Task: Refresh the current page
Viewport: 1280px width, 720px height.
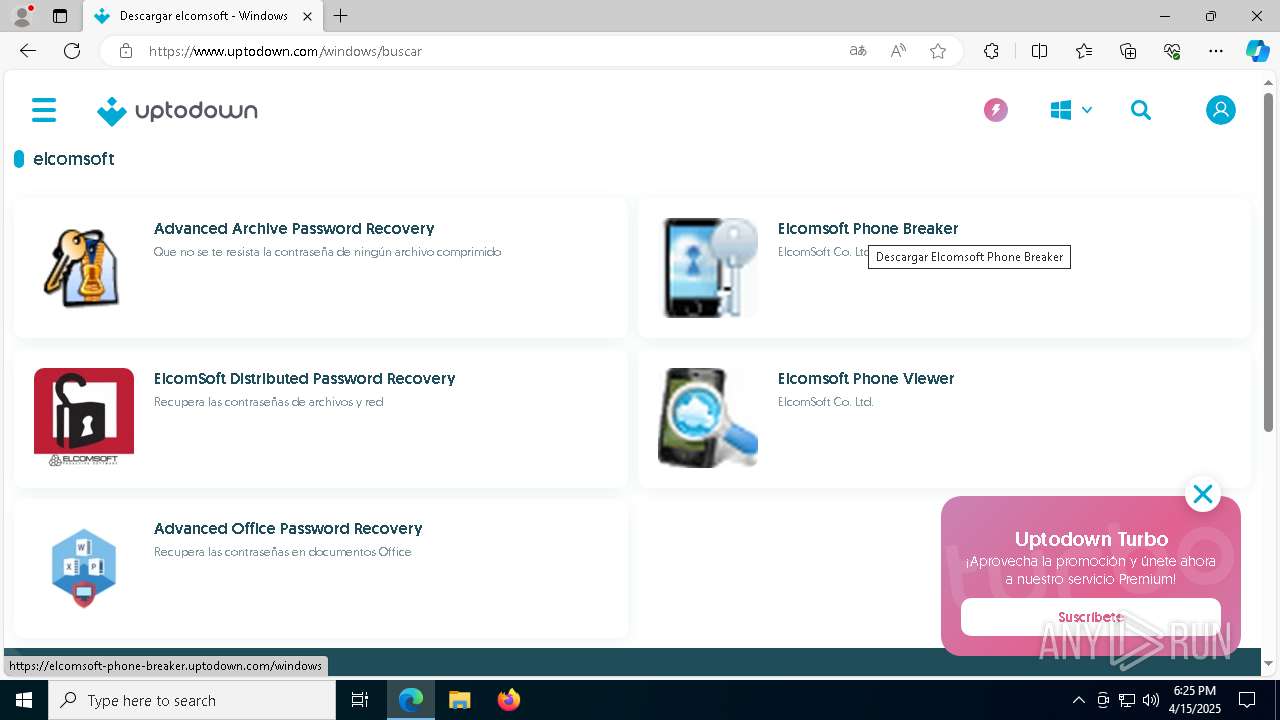Action: (x=72, y=51)
